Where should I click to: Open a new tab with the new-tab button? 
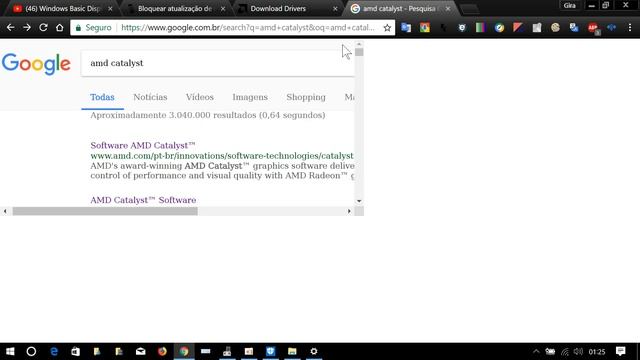(469, 9)
